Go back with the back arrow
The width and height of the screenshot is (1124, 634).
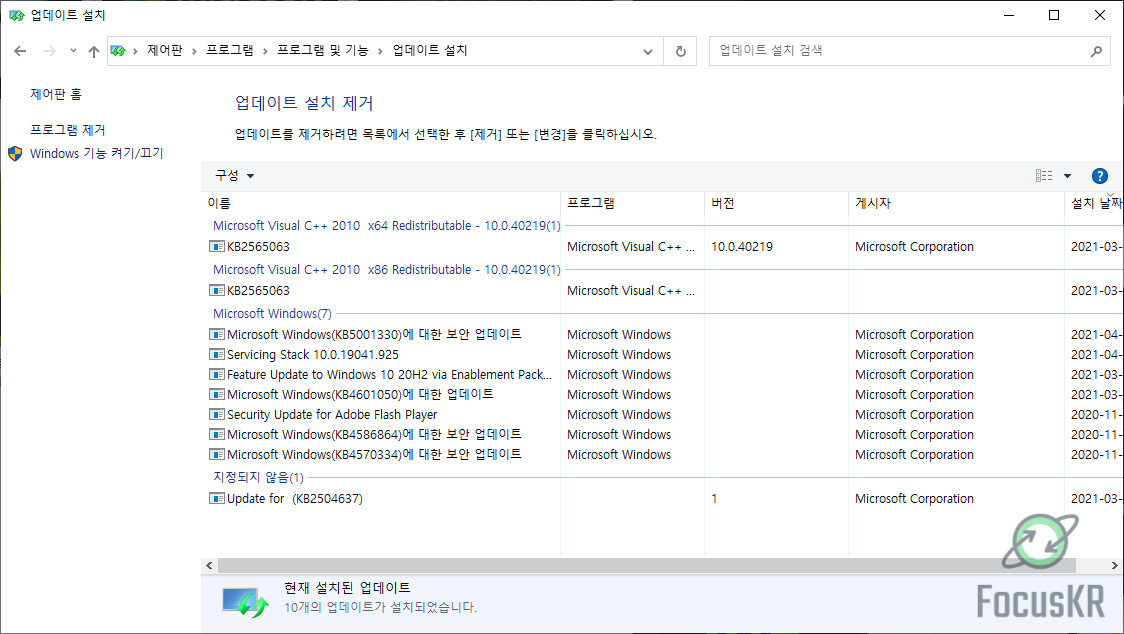pyautogui.click(x=20, y=51)
